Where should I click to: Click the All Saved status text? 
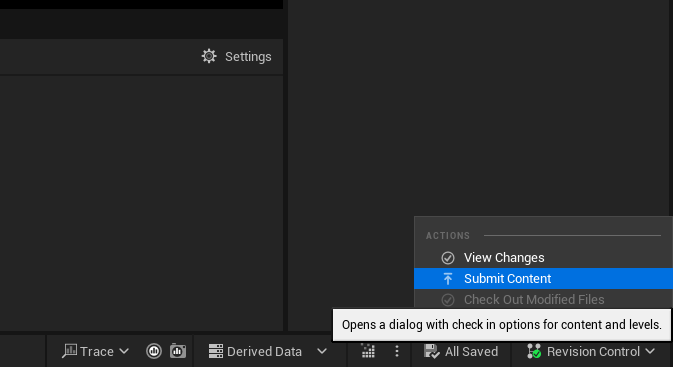(471, 352)
